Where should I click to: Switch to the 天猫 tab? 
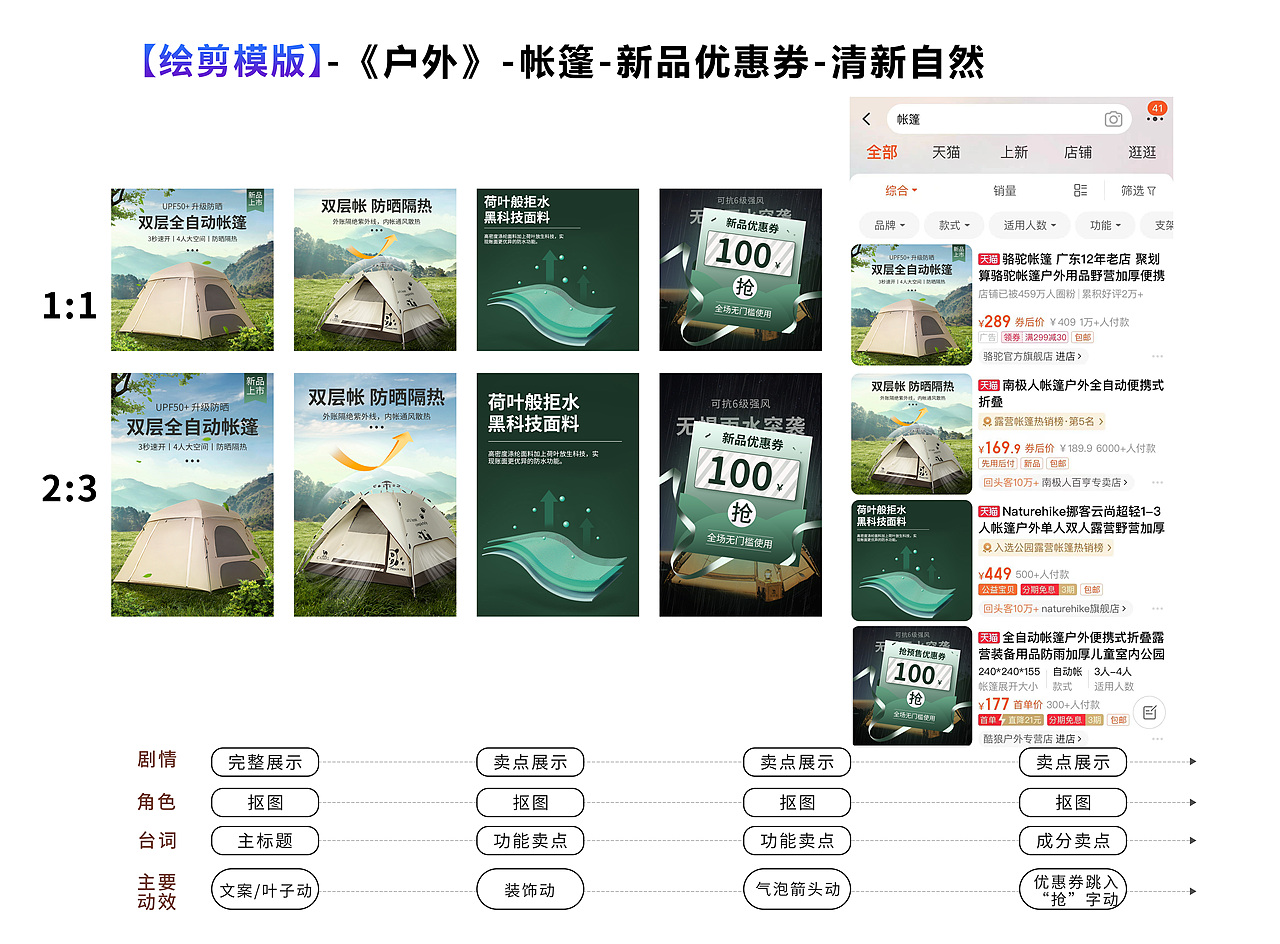tap(946, 152)
